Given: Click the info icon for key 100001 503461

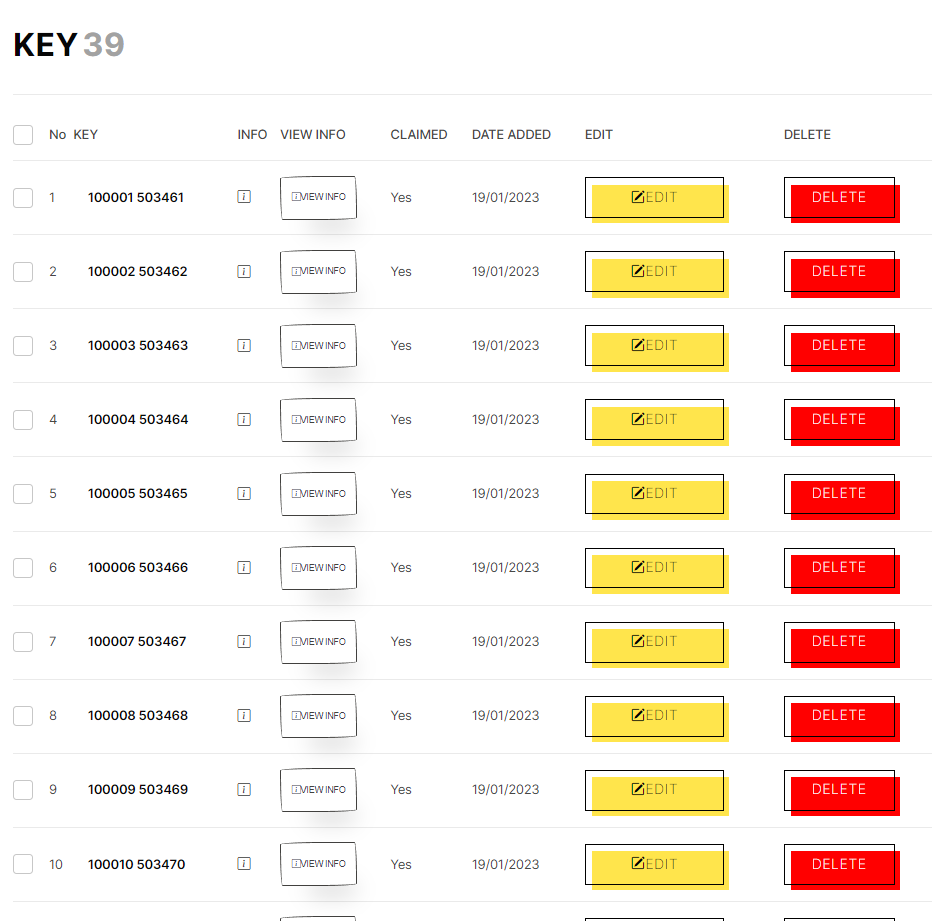Looking at the screenshot, I should (x=244, y=197).
